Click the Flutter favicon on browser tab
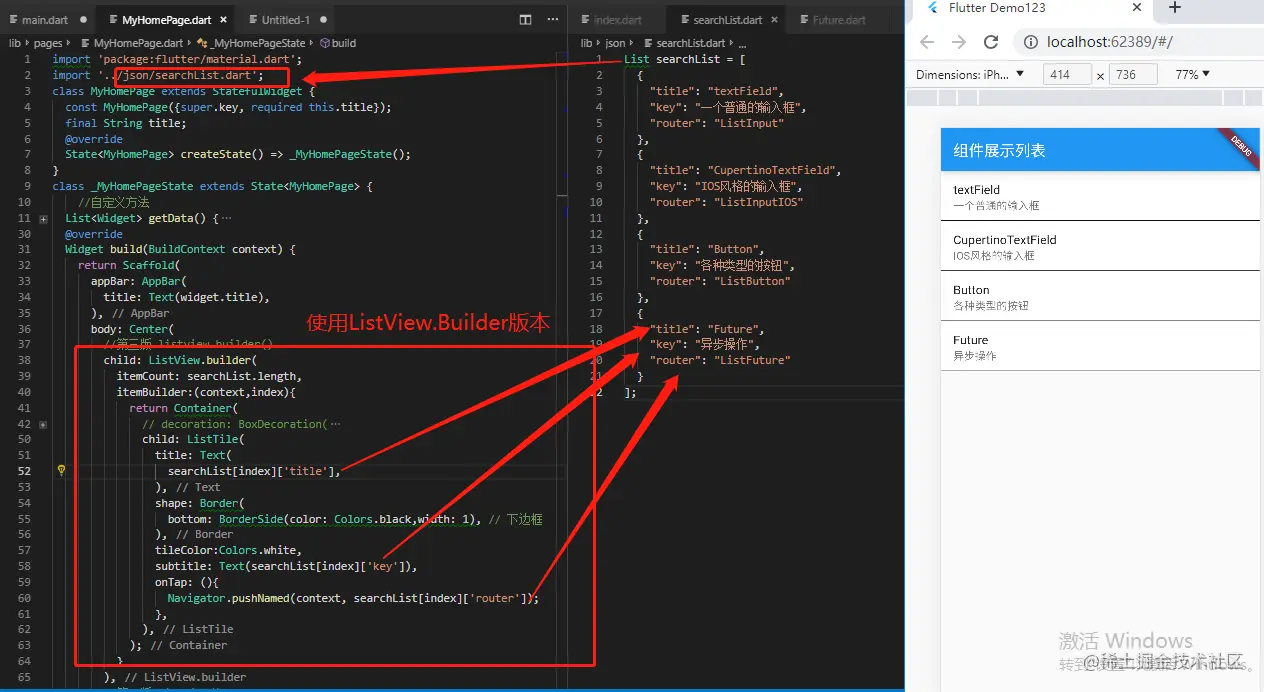This screenshot has width=1264, height=692. click(x=932, y=7)
